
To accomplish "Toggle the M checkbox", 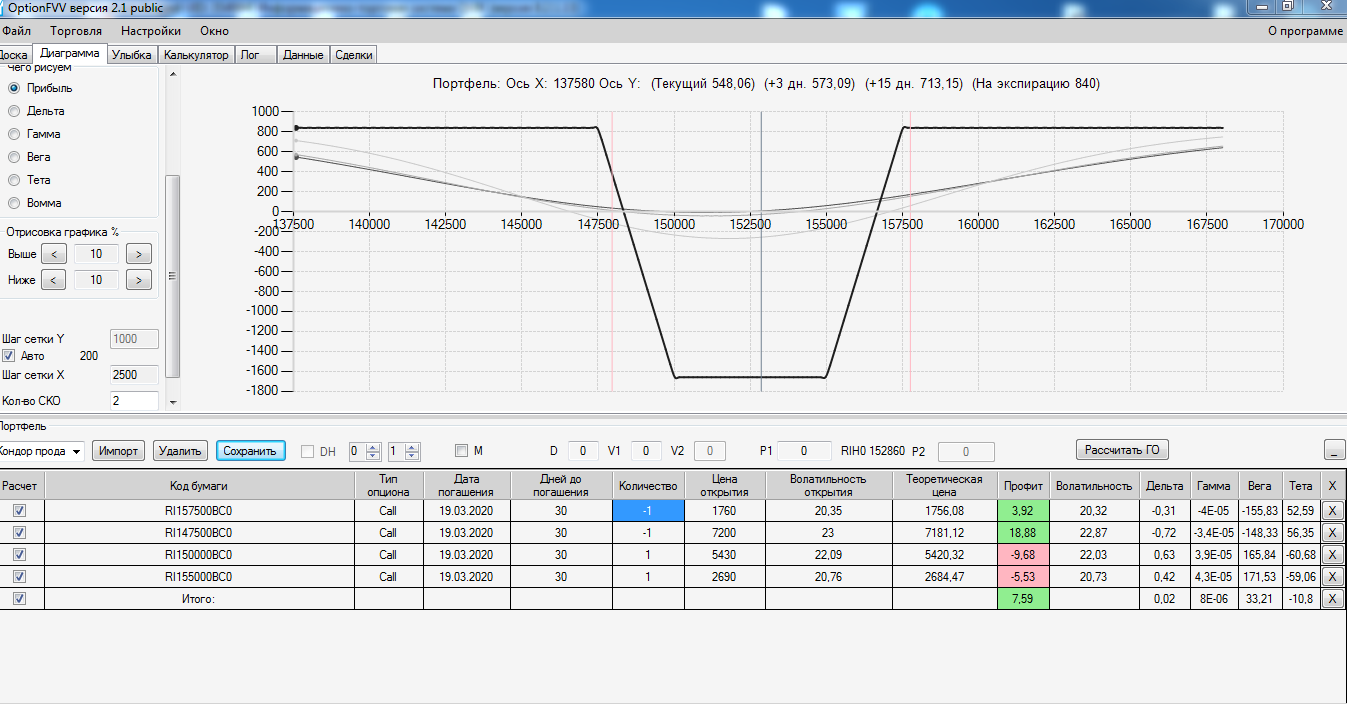I will [x=461, y=451].
